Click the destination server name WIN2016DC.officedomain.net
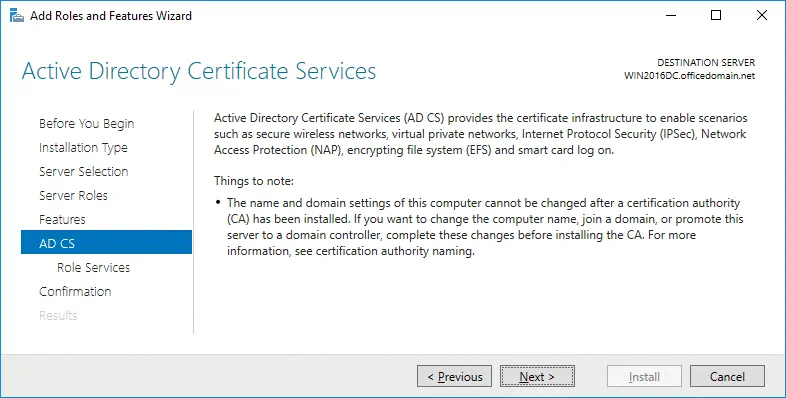Image resolution: width=786 pixels, height=398 pixels. 689,76
